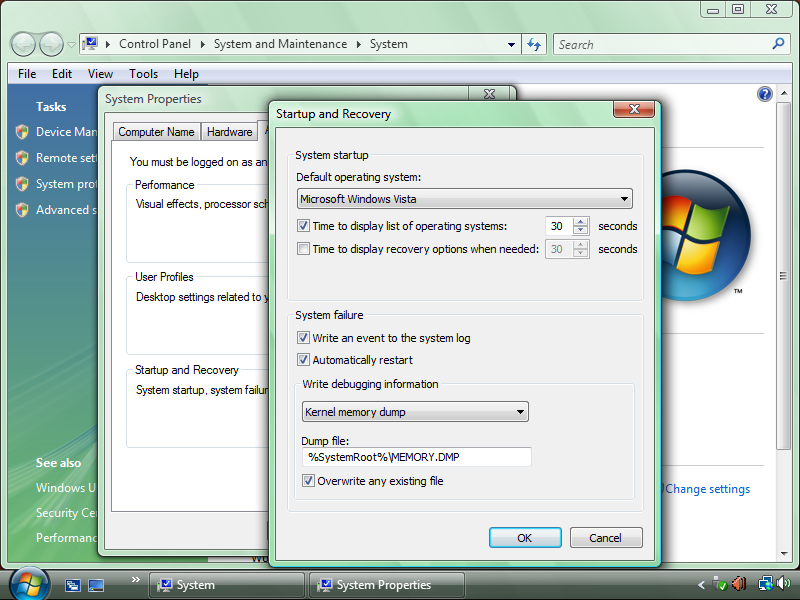Open the File menu
The height and width of the screenshot is (600, 800).
pos(27,74)
